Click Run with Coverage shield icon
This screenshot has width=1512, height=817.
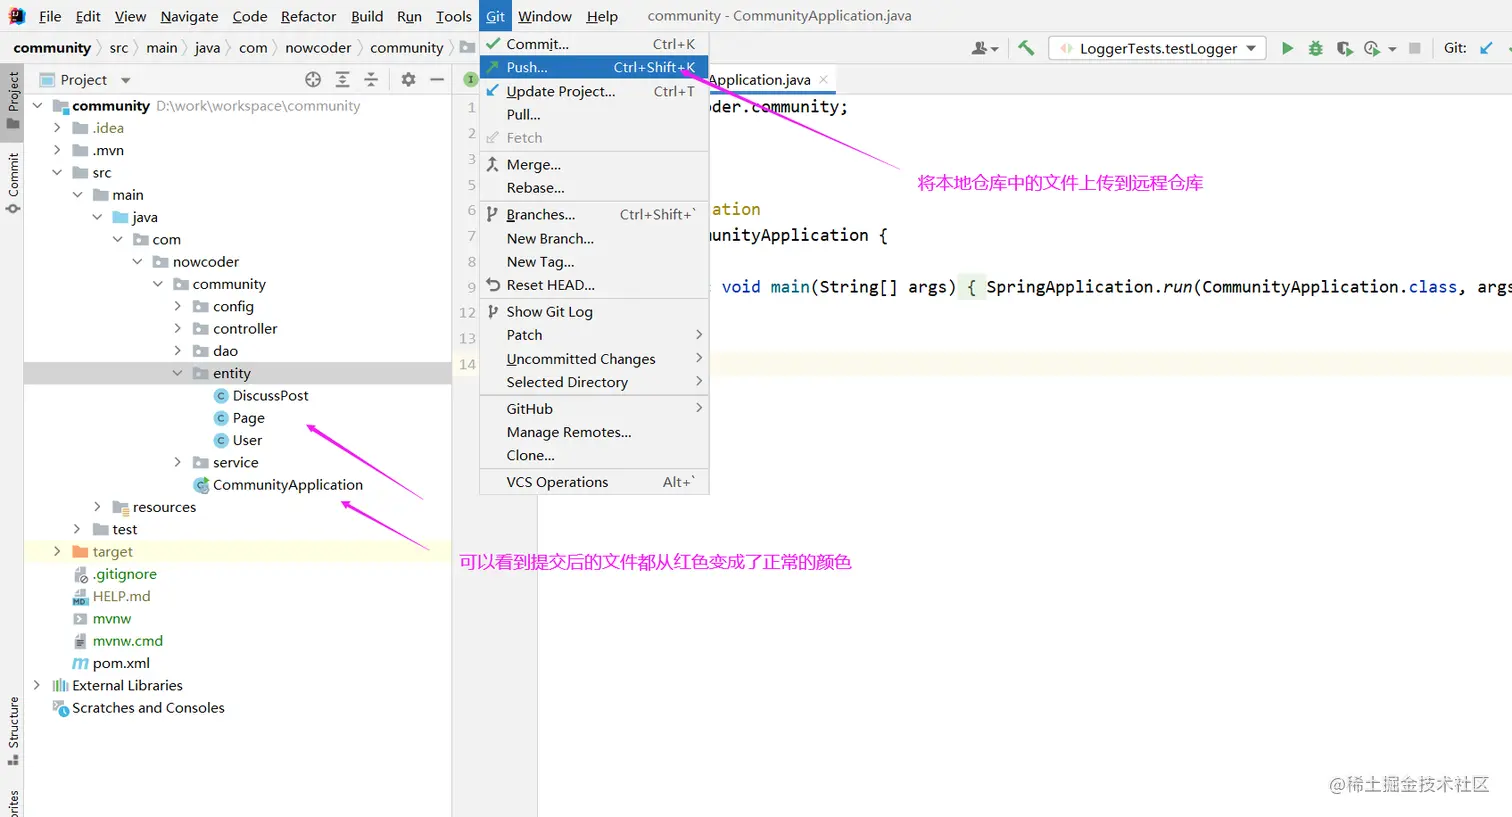point(1344,48)
